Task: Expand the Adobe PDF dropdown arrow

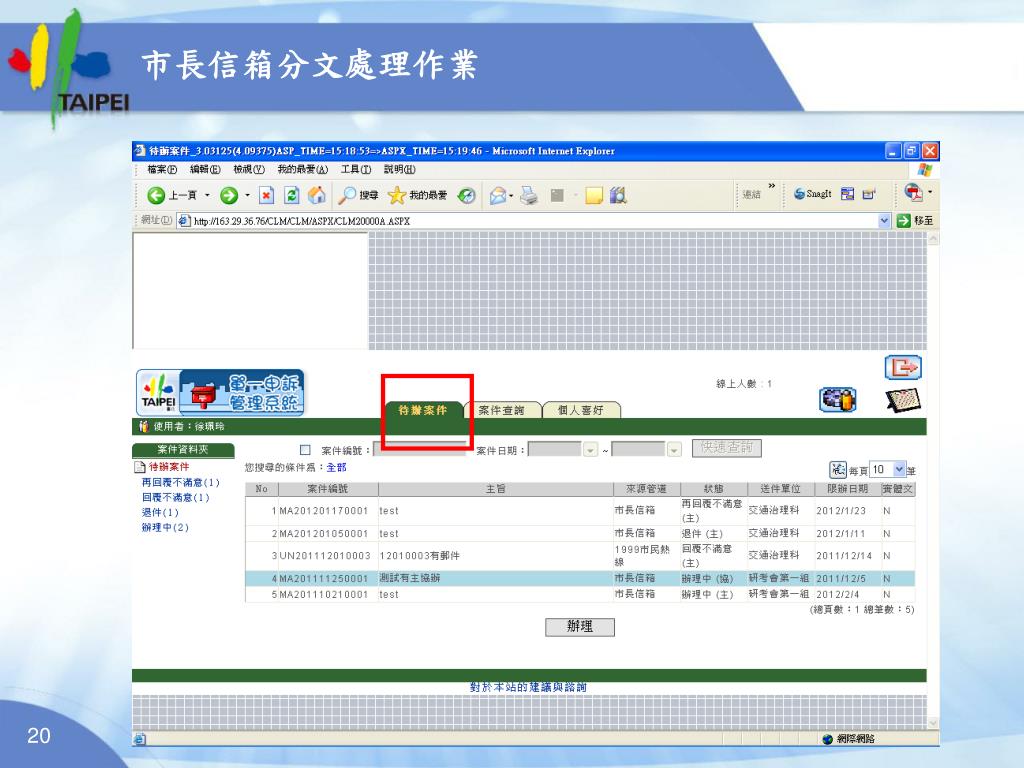Action: [x=930, y=193]
